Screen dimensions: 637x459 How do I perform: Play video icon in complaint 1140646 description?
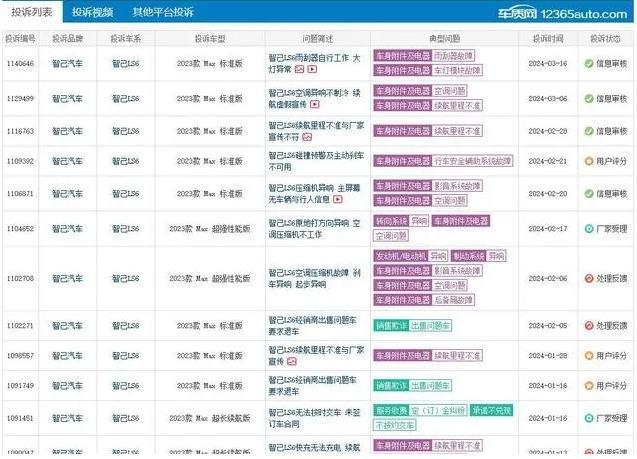[312, 69]
